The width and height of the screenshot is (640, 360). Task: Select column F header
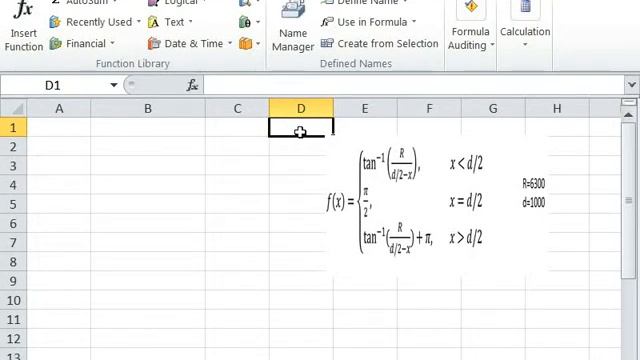pos(429,109)
